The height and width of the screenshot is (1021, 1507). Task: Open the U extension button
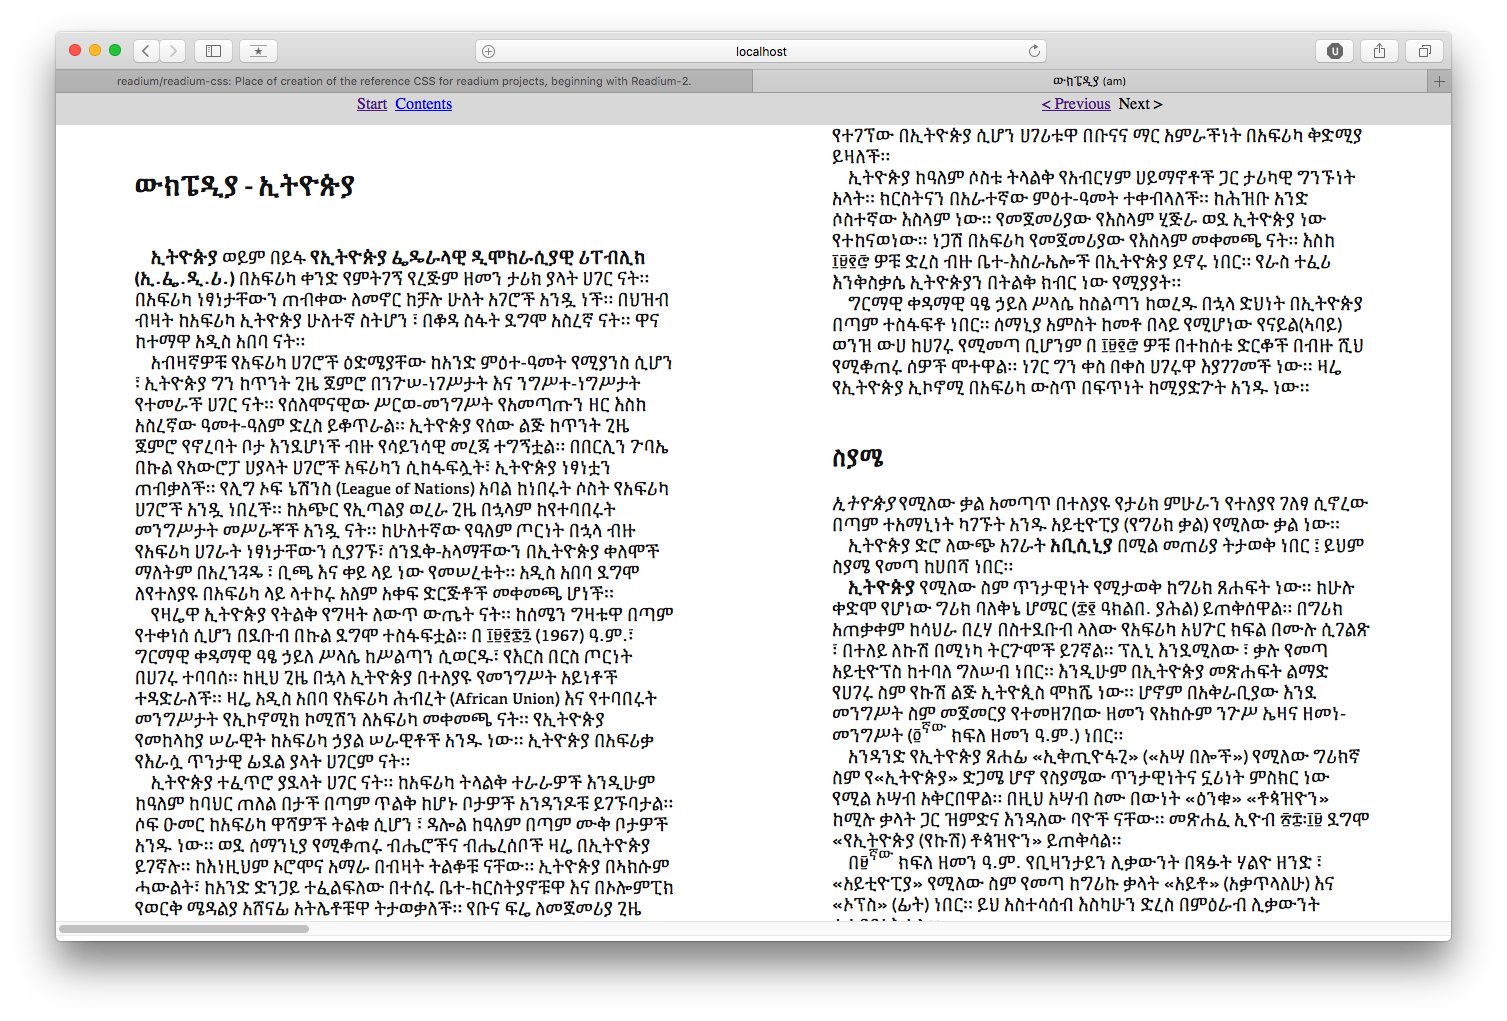(x=1334, y=51)
